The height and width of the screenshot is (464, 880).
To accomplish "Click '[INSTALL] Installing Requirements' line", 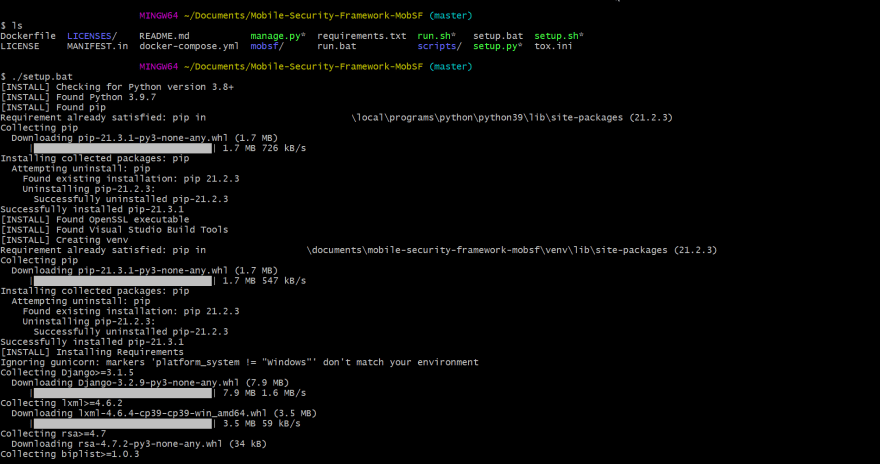I will 92,352.
